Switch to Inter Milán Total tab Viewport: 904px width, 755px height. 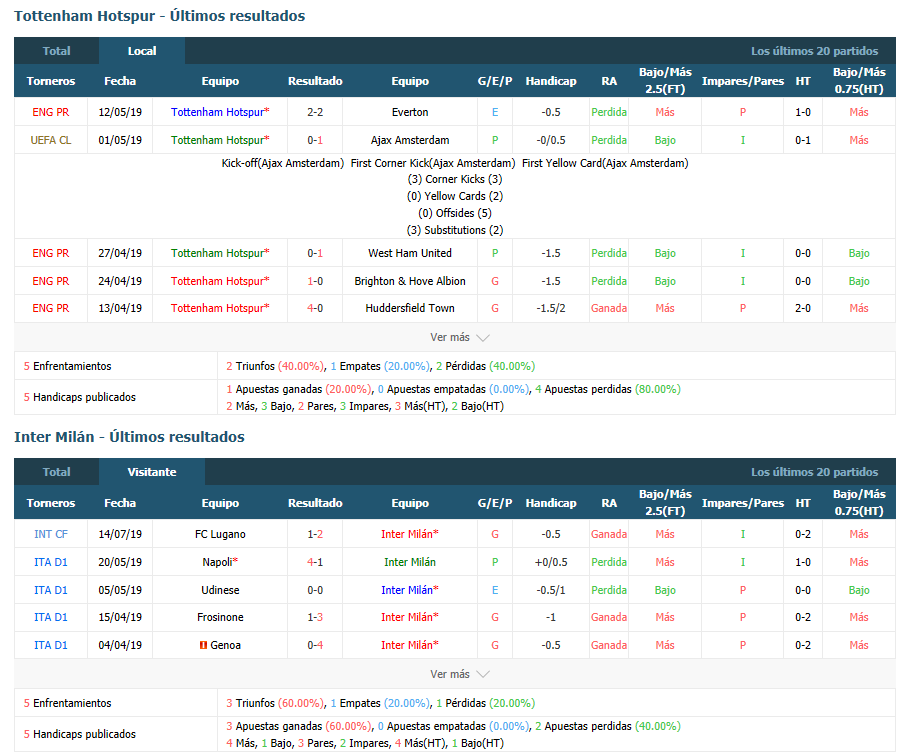point(56,472)
